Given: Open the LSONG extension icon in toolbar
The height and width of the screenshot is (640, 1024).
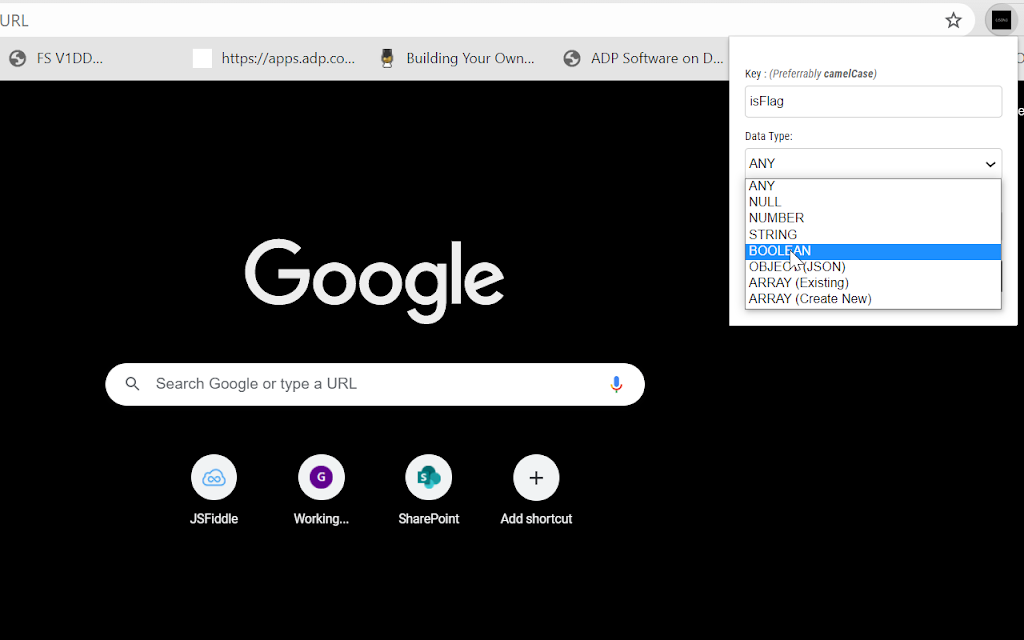Looking at the screenshot, I should (1001, 20).
